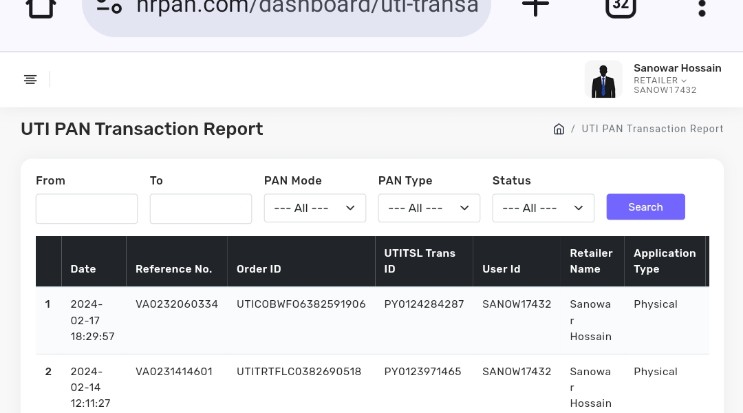Click the To date input field

pos(201,208)
